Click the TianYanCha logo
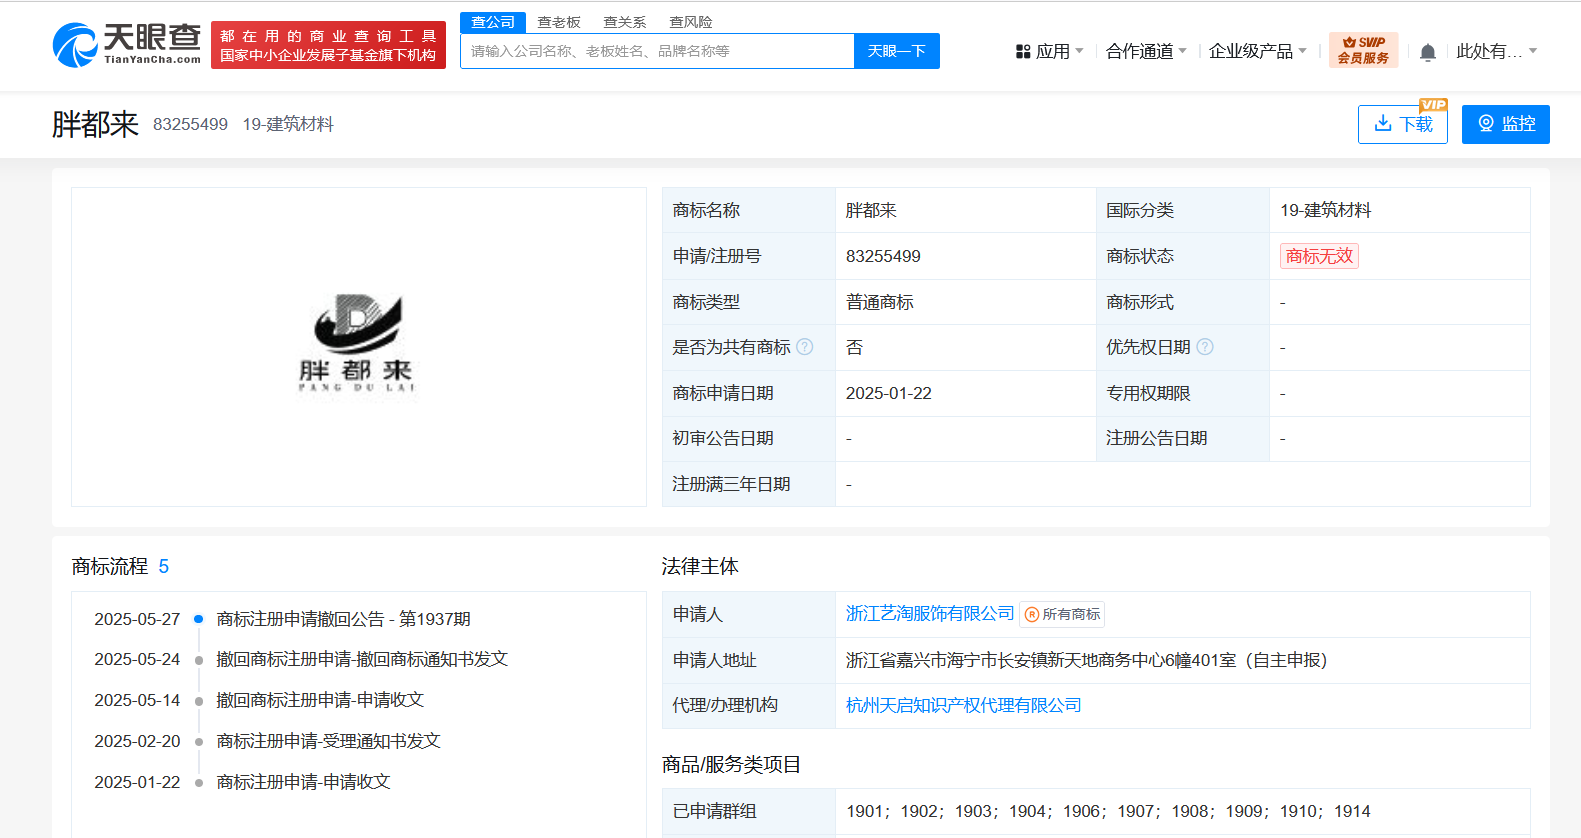Image resolution: width=1581 pixels, height=838 pixels. tap(127, 45)
